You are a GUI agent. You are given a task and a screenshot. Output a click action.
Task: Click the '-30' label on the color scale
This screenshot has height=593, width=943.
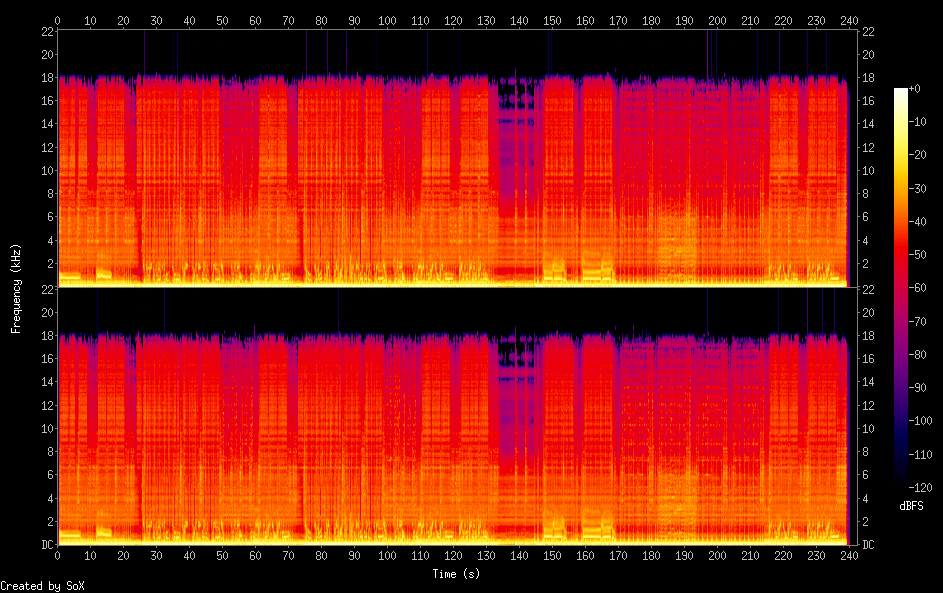[921, 190]
